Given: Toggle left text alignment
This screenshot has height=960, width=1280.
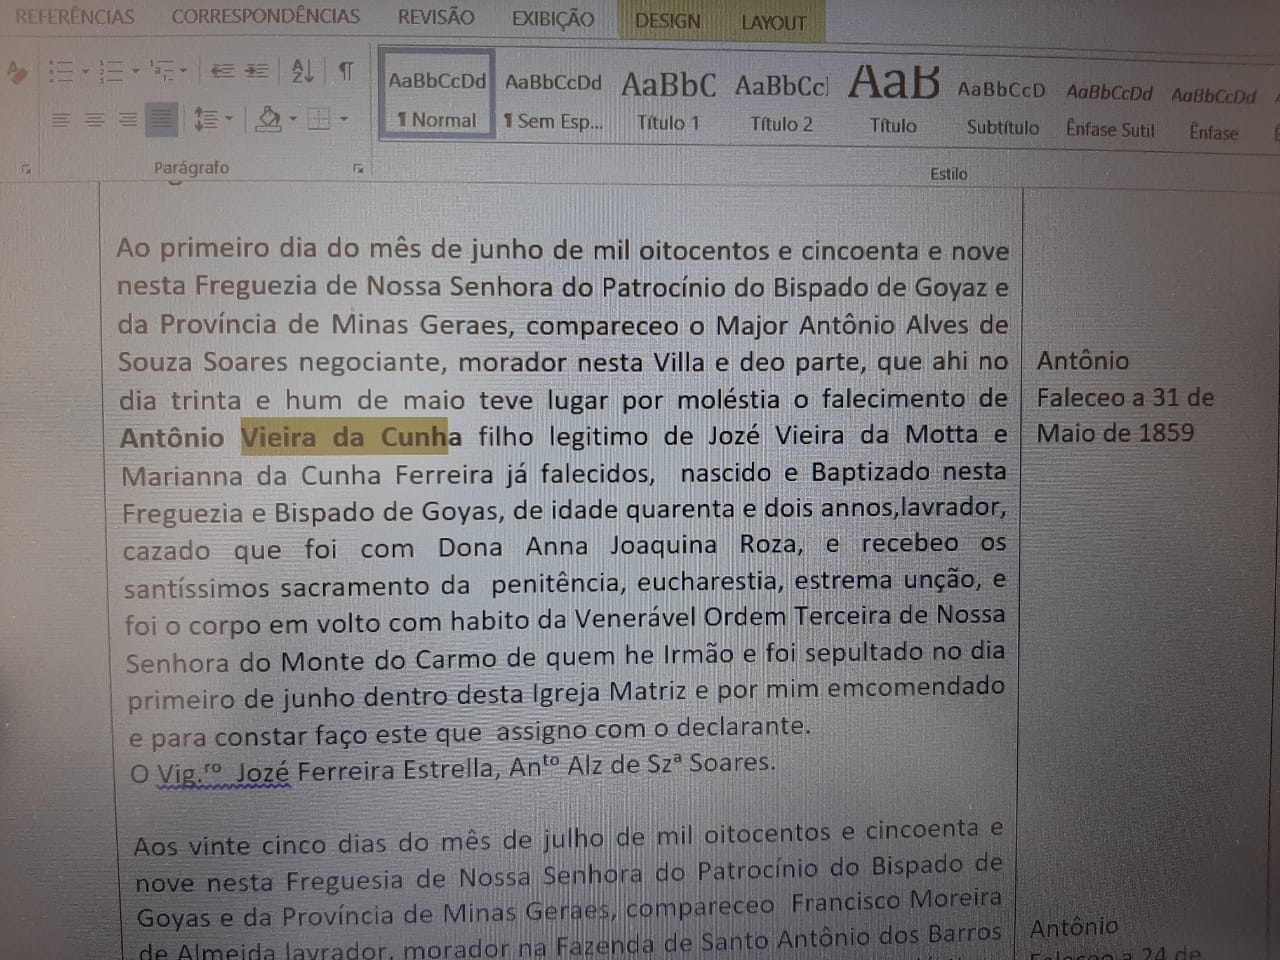Looking at the screenshot, I should pos(62,118).
